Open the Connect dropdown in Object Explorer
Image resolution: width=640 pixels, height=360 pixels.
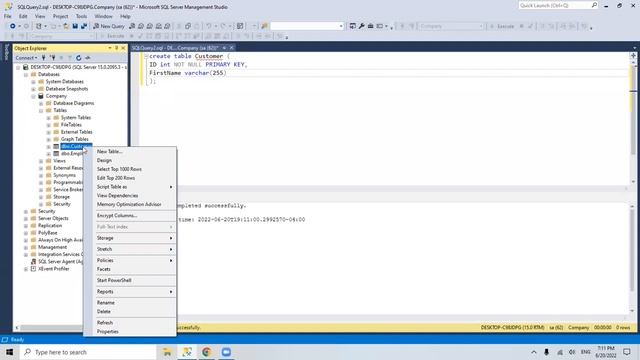26,58
